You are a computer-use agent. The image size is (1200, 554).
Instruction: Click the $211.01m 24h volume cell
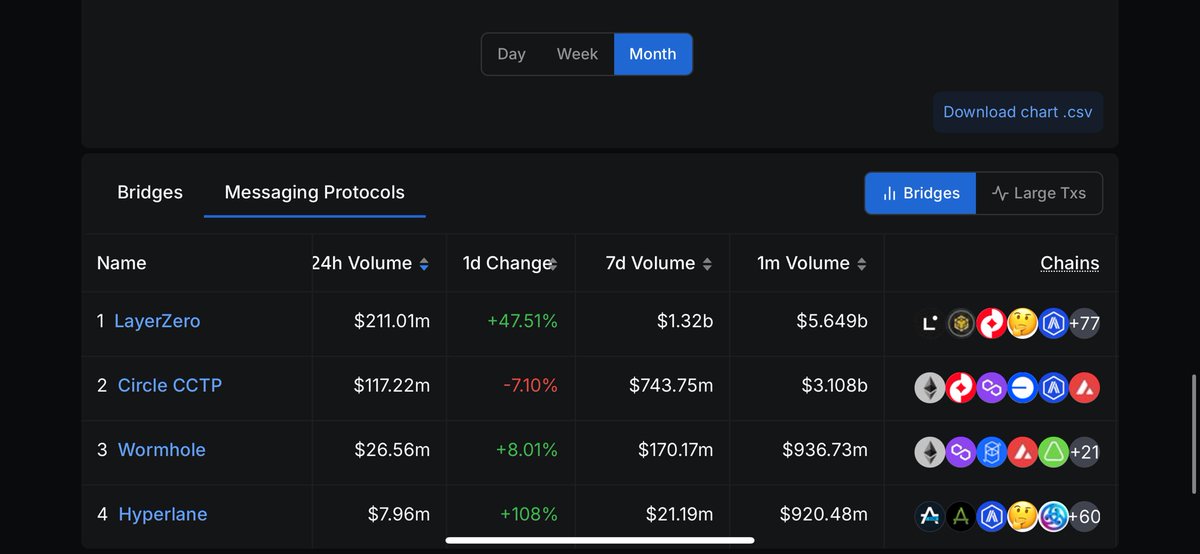392,321
